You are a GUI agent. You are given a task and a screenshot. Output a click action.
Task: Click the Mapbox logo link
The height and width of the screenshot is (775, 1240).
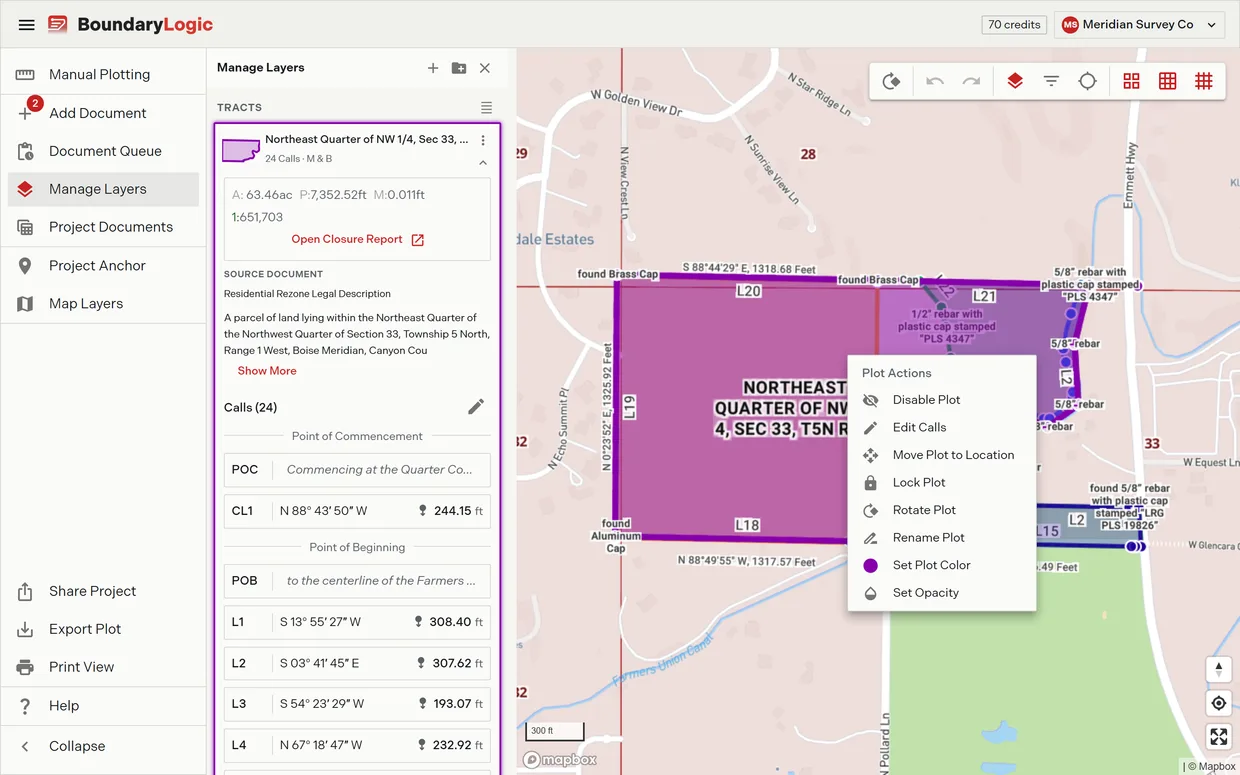coord(561,760)
